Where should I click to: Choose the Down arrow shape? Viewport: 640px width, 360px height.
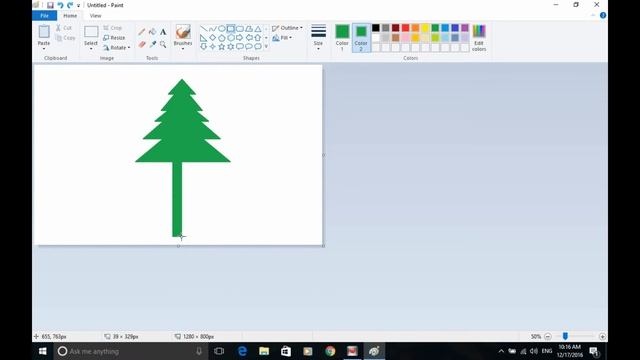[x=204, y=47]
